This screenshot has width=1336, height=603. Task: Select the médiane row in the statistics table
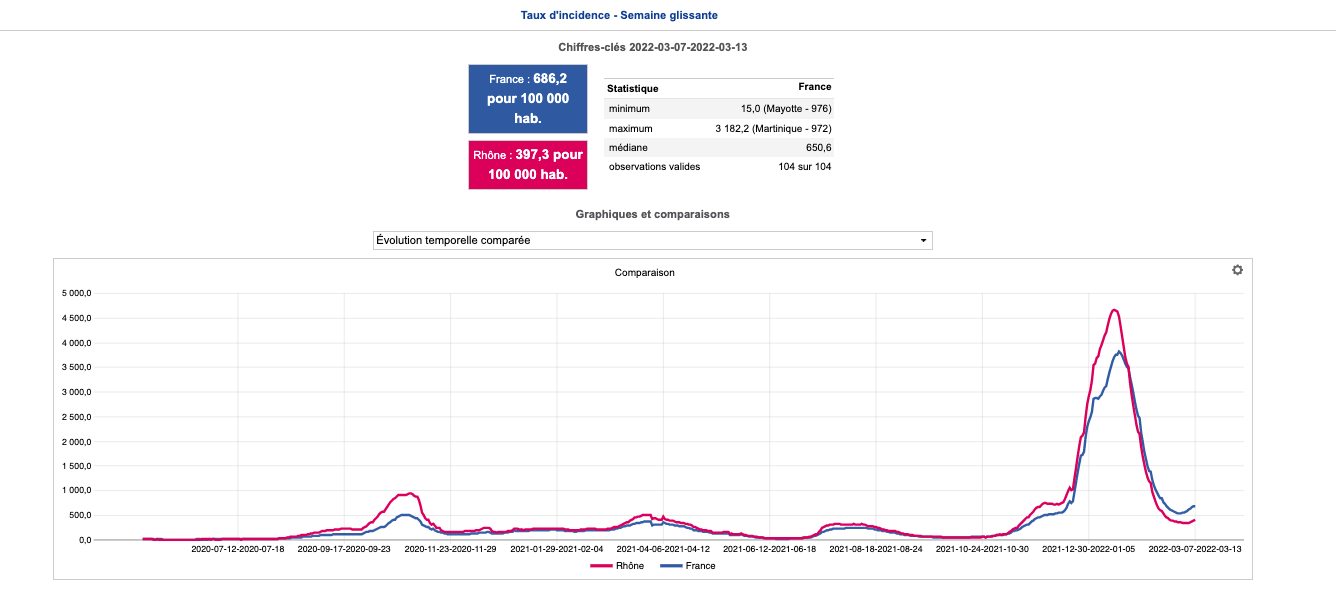718,148
